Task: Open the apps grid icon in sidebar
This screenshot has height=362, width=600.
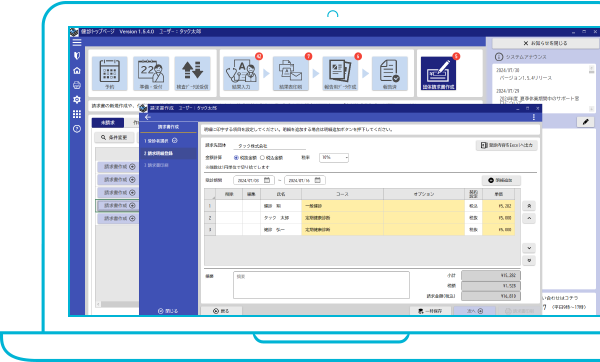Action: tap(77, 114)
